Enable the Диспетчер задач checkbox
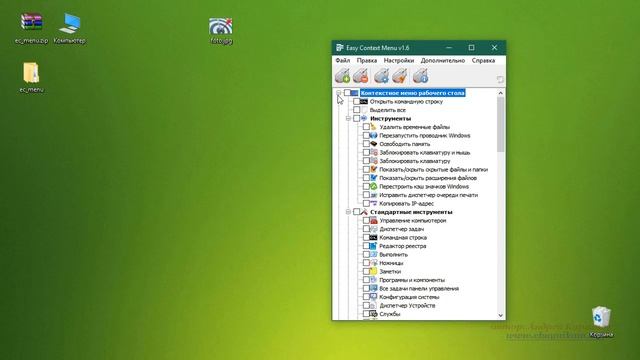640x360 pixels. pos(366,229)
